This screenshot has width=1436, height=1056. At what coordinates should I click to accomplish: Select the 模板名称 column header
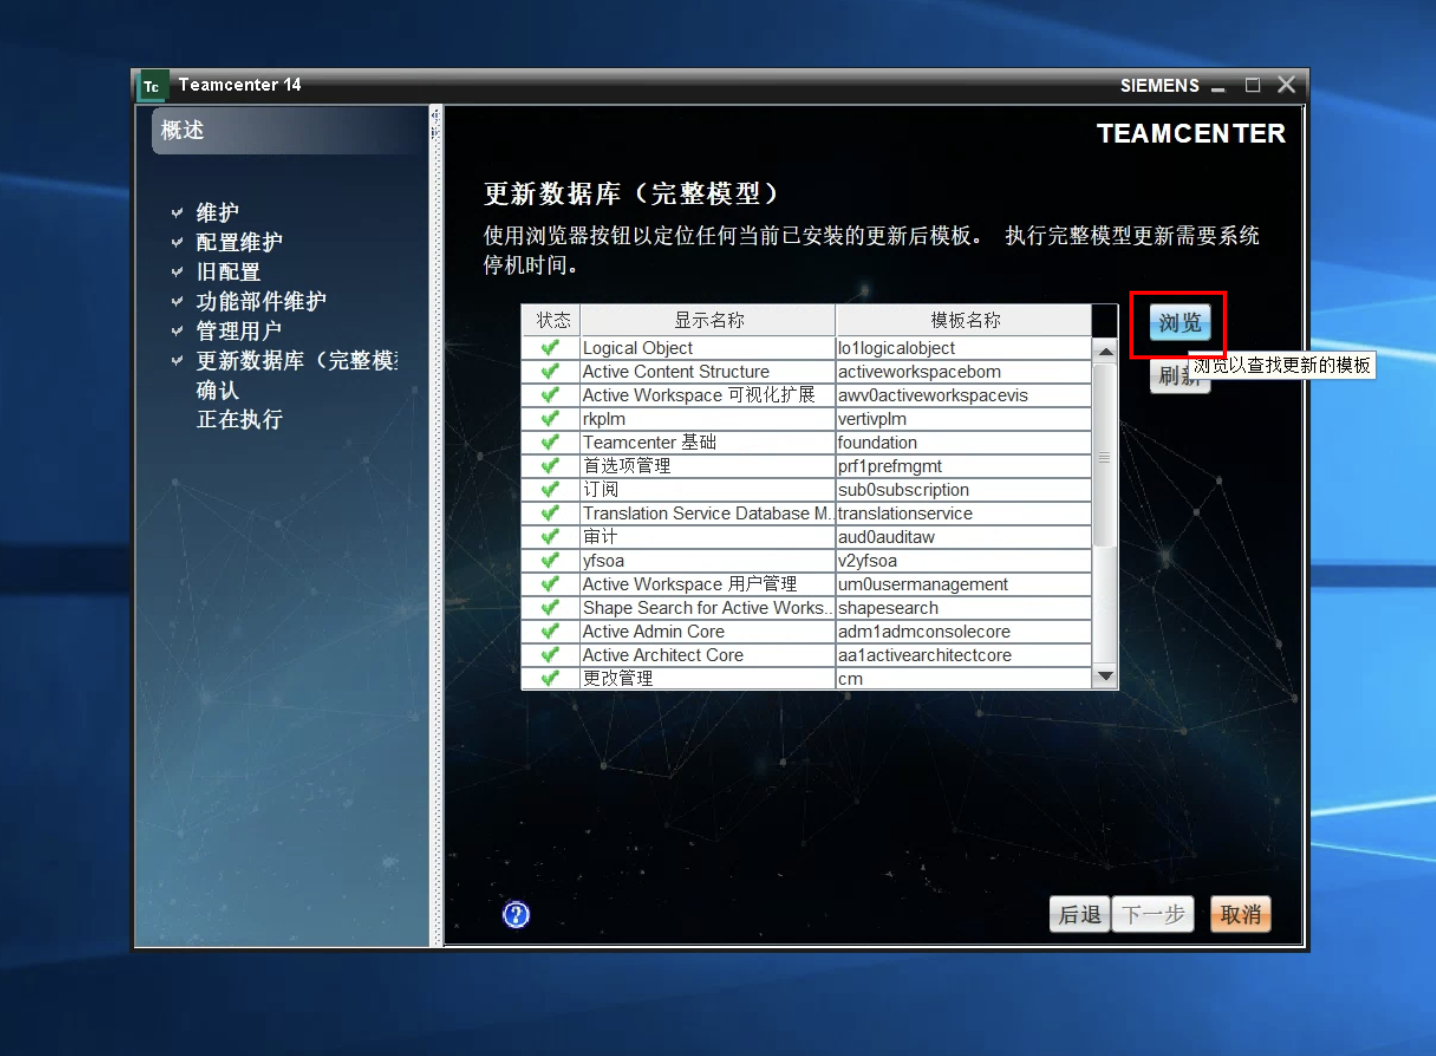tap(964, 320)
